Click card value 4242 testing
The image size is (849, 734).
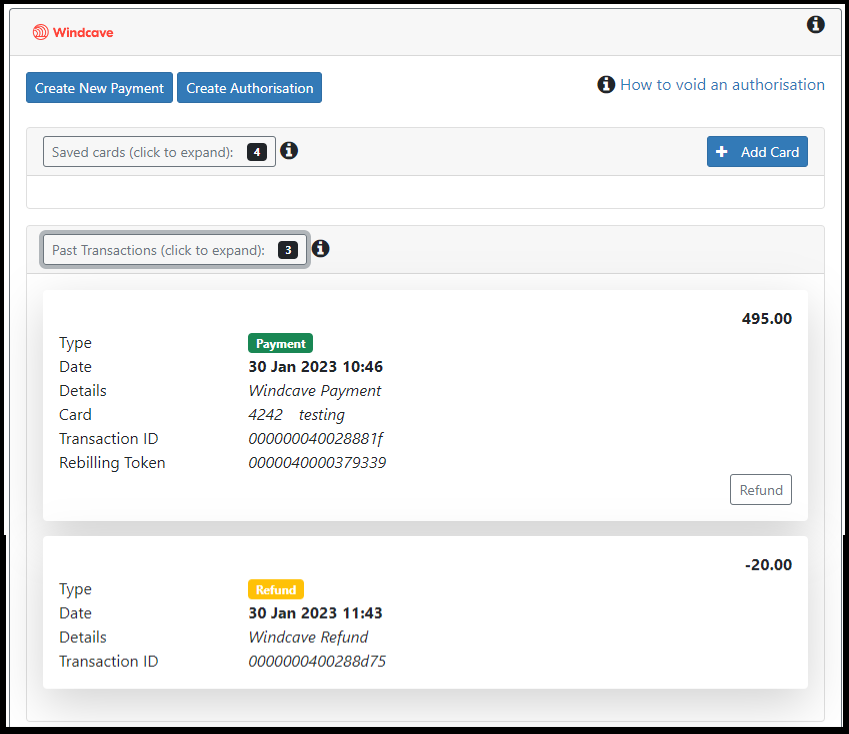pos(297,415)
